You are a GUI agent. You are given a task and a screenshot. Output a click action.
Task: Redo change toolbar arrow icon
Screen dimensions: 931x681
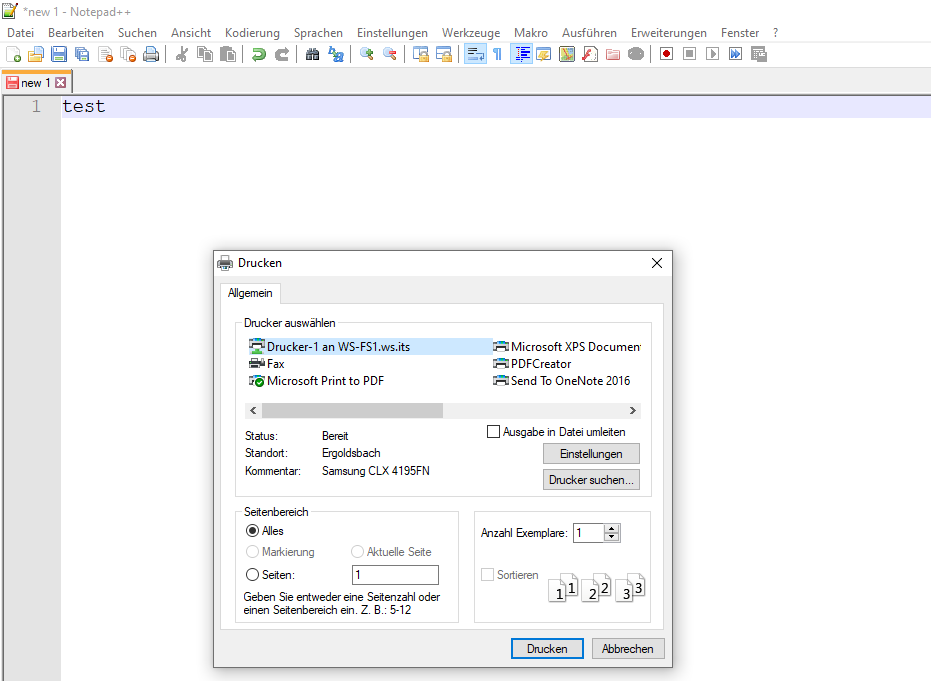(x=281, y=55)
